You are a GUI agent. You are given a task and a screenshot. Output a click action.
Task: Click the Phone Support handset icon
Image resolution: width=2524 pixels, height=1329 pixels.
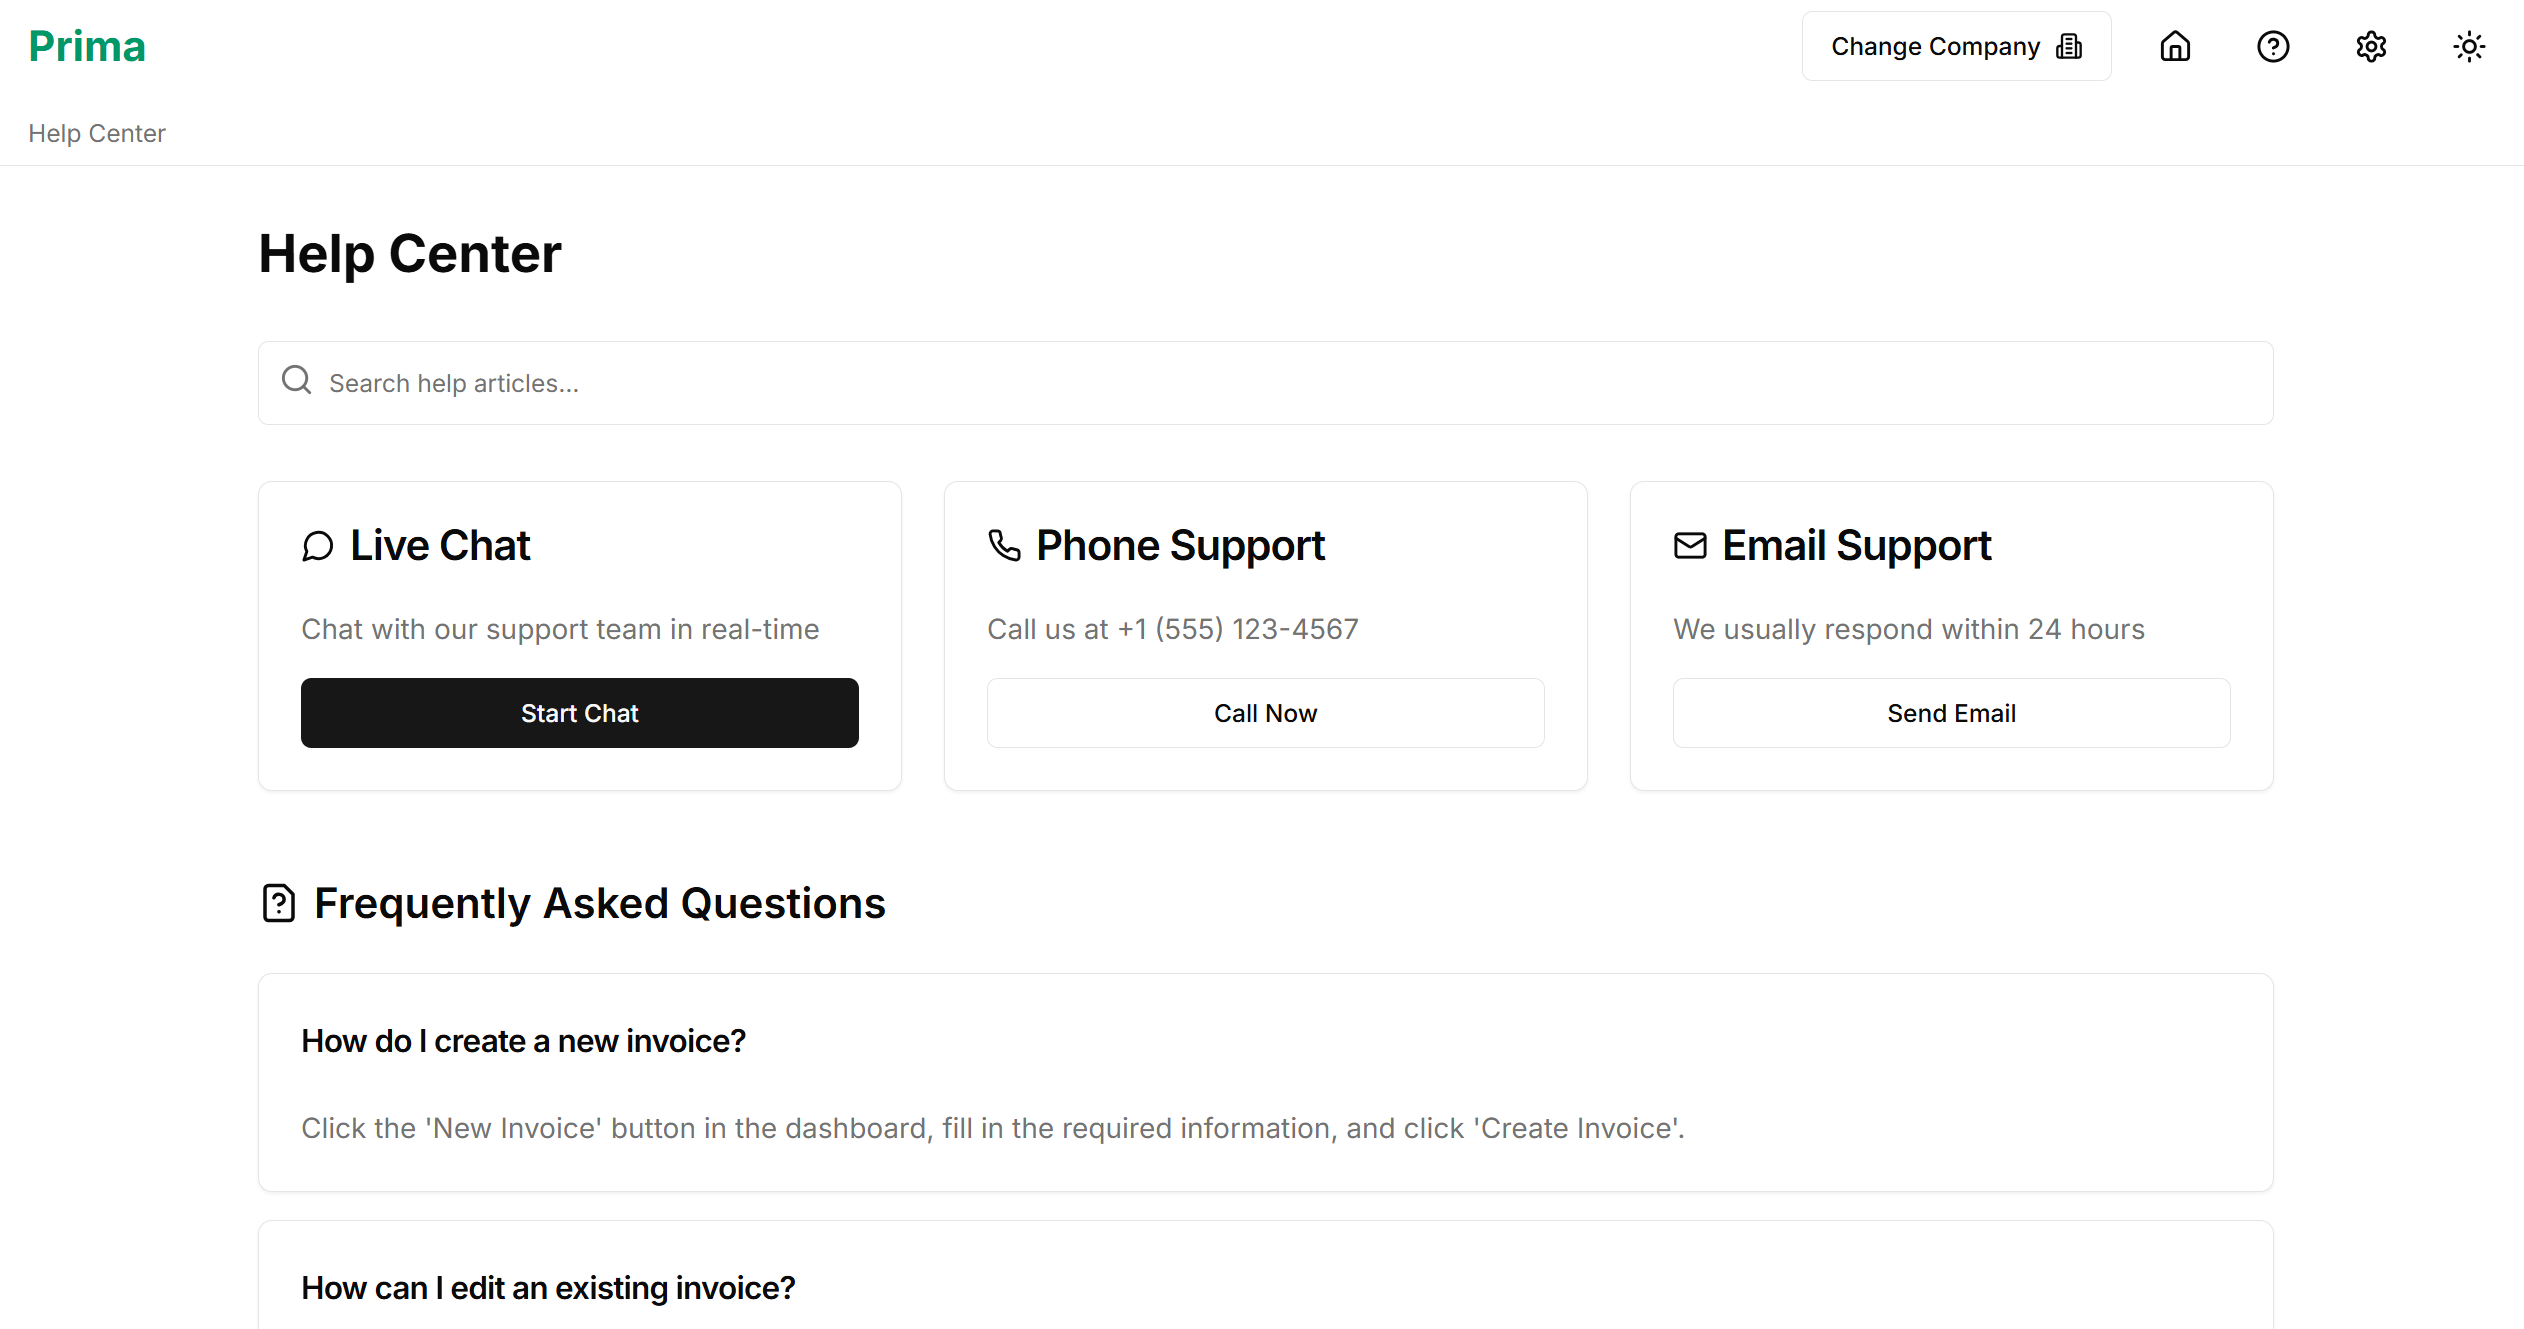tap(1004, 545)
